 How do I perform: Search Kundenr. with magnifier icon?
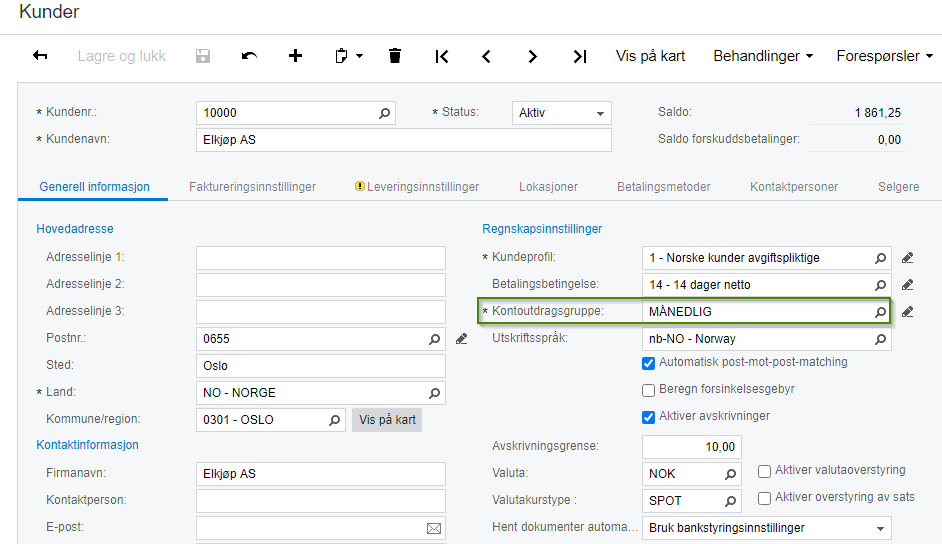tap(384, 113)
